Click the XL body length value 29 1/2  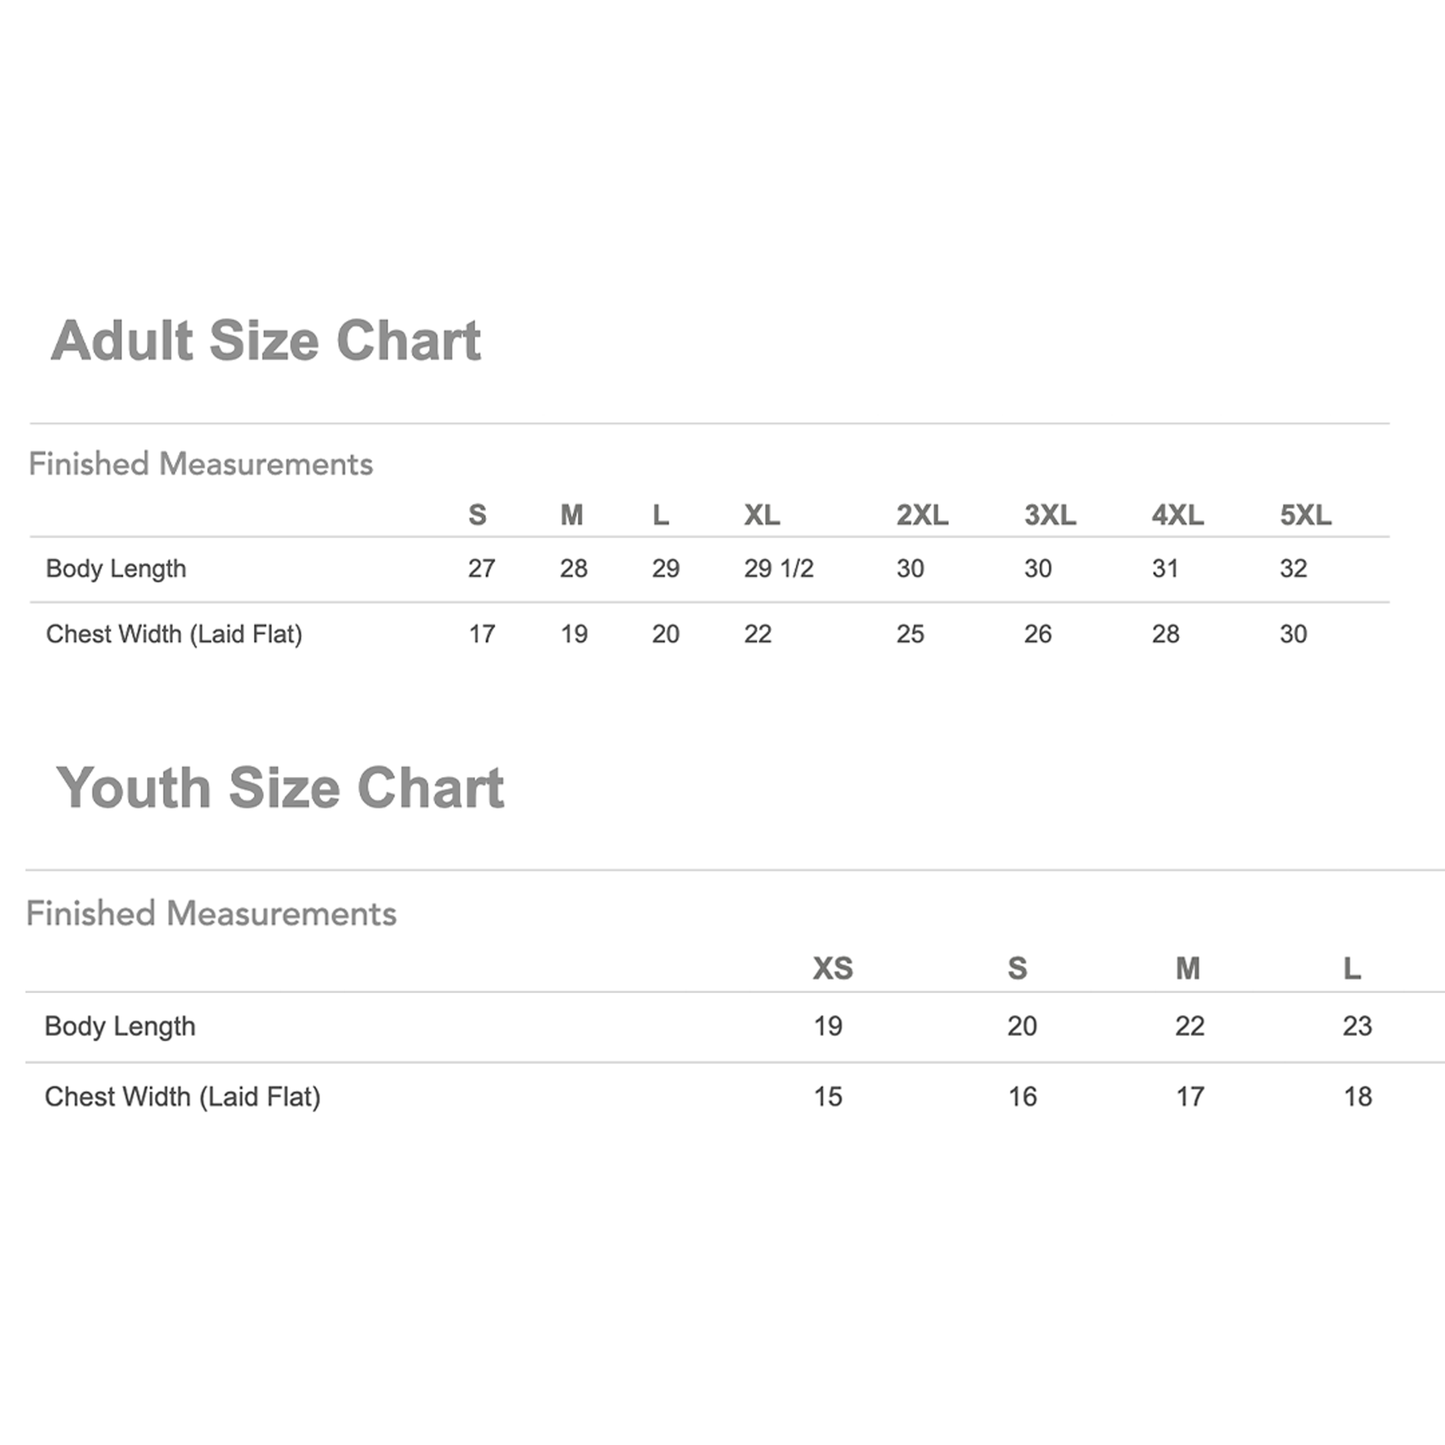(778, 569)
